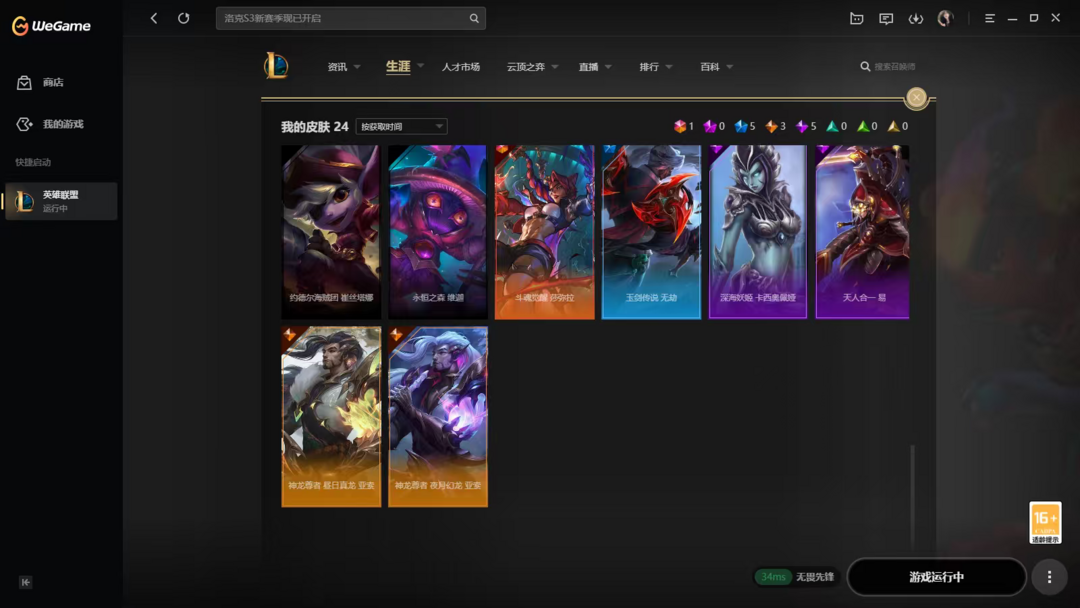The width and height of the screenshot is (1080, 608).
Task: Select the 排行 navigation item
Action: point(649,67)
